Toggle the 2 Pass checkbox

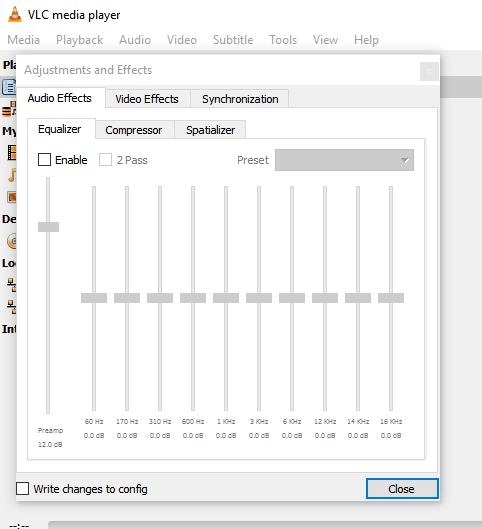[x=105, y=160]
